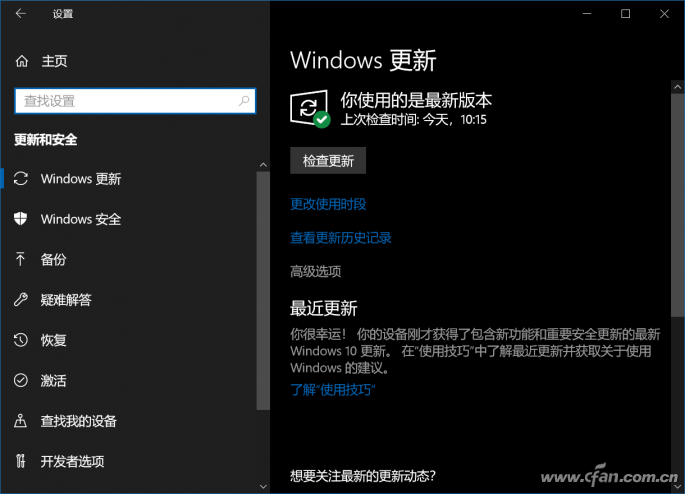Click the main pane scrollbar thumb

pos(678,205)
